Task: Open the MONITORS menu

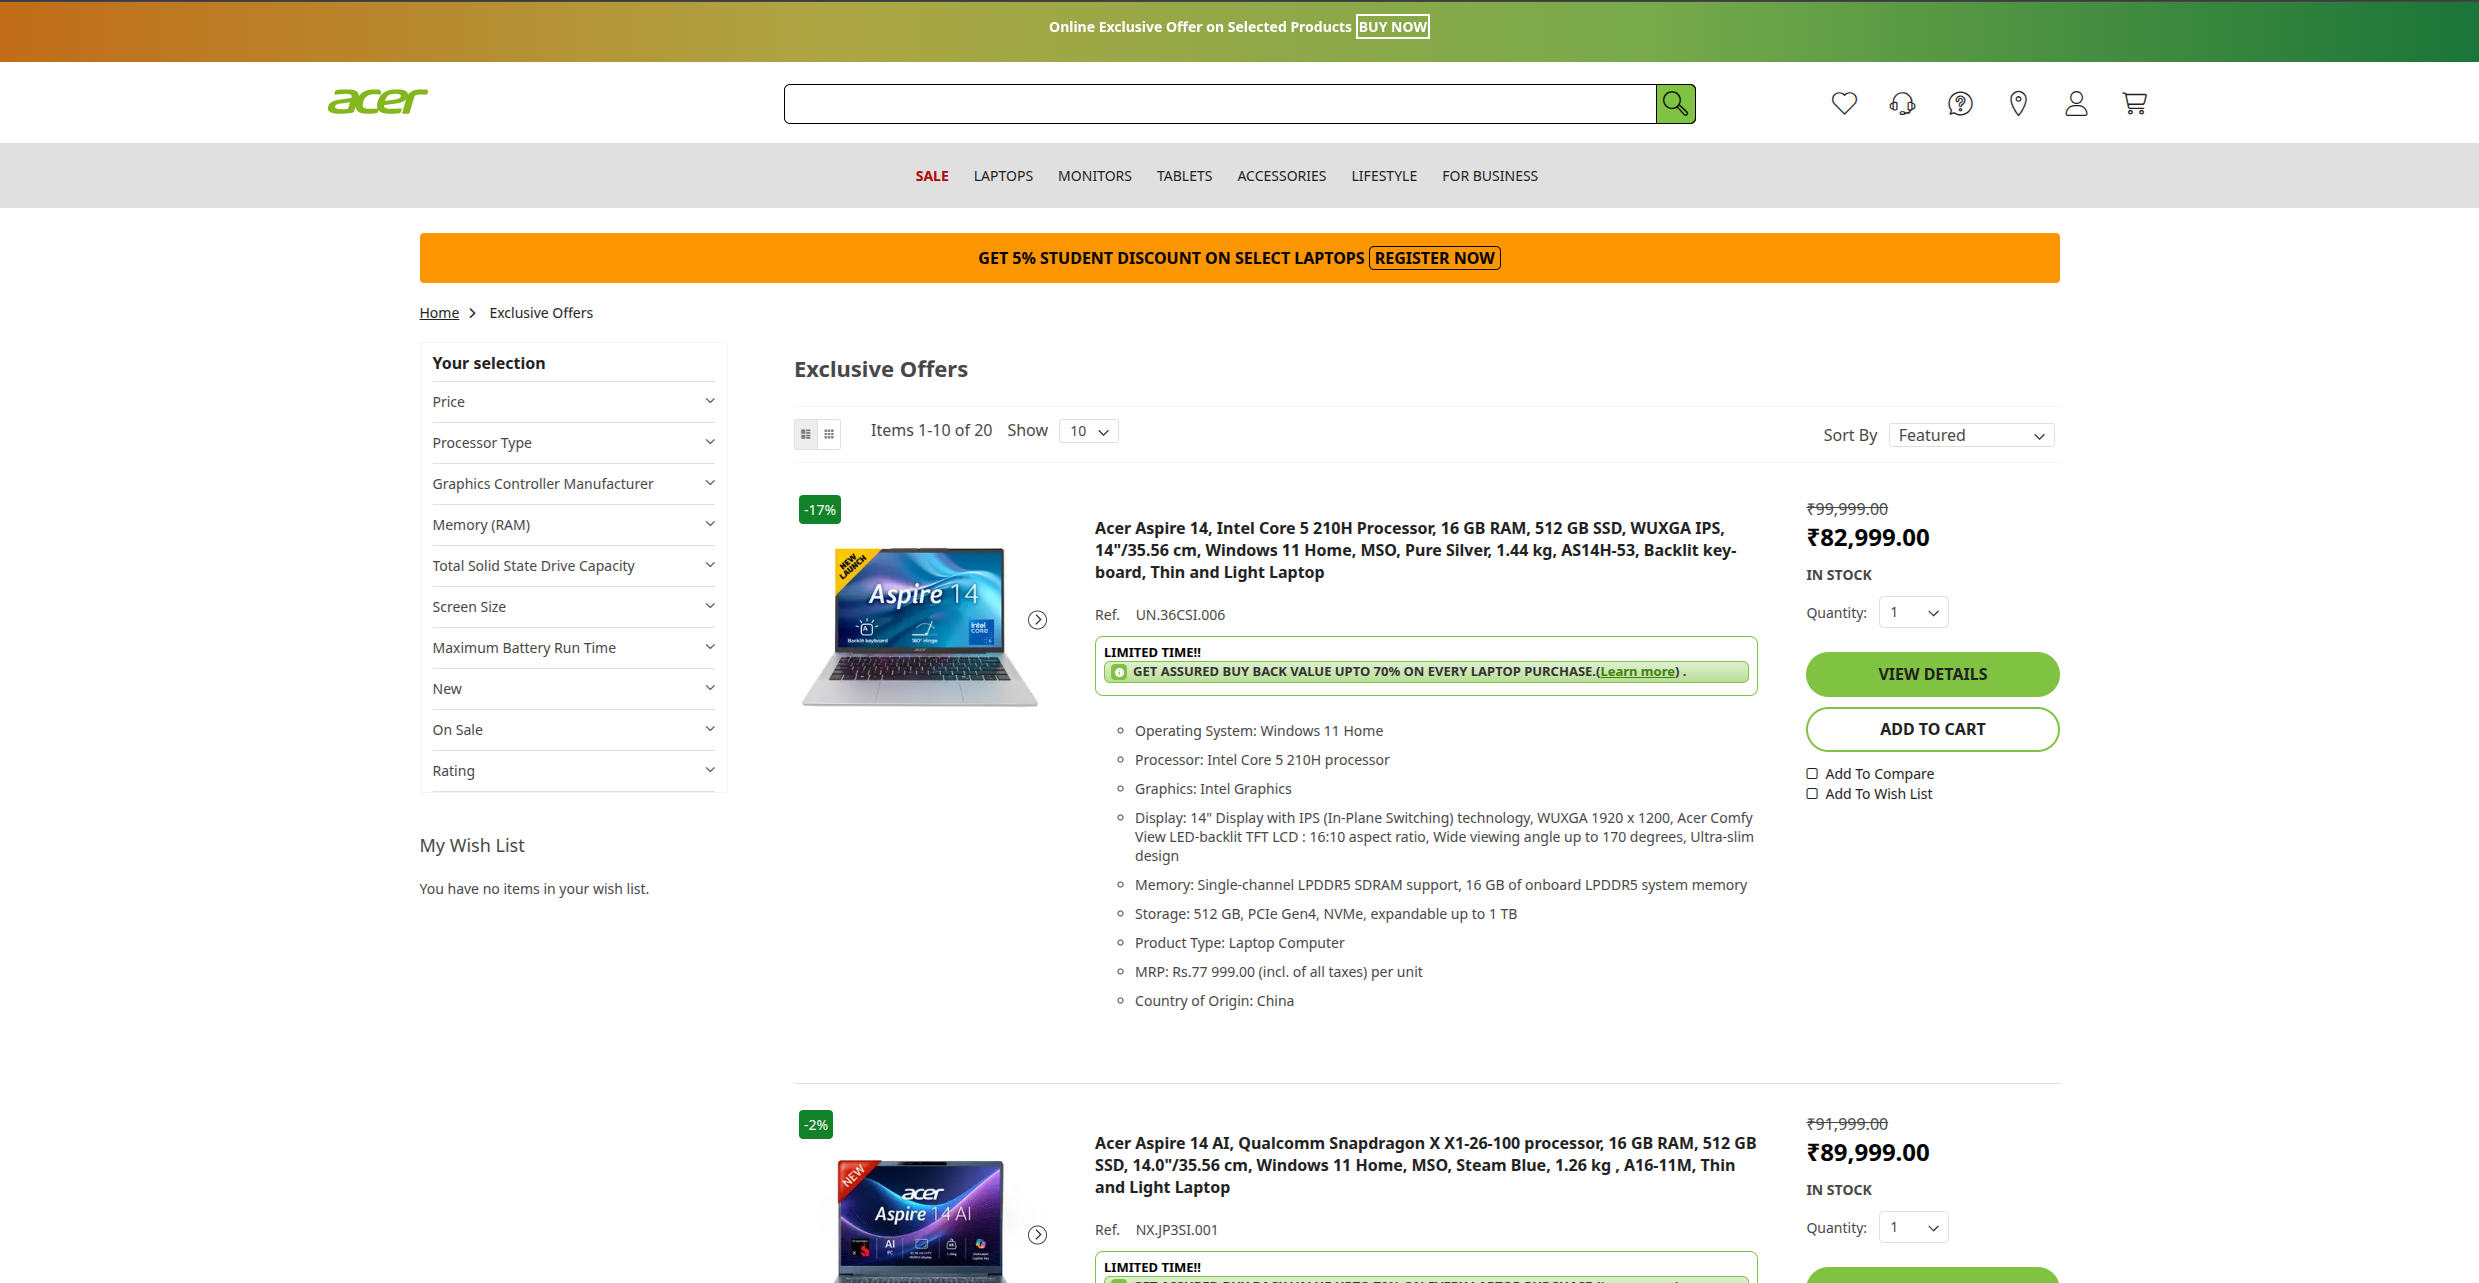Action: pyautogui.click(x=1095, y=176)
